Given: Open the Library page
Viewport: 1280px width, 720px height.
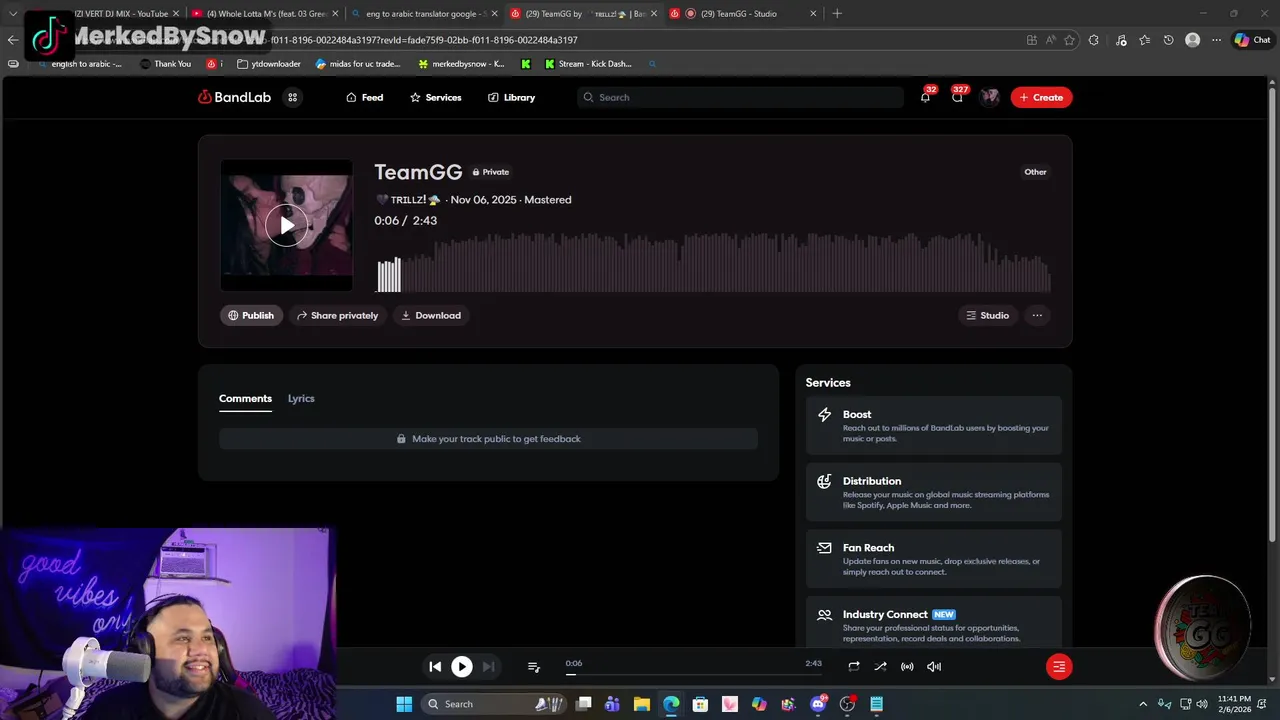Looking at the screenshot, I should point(511,97).
